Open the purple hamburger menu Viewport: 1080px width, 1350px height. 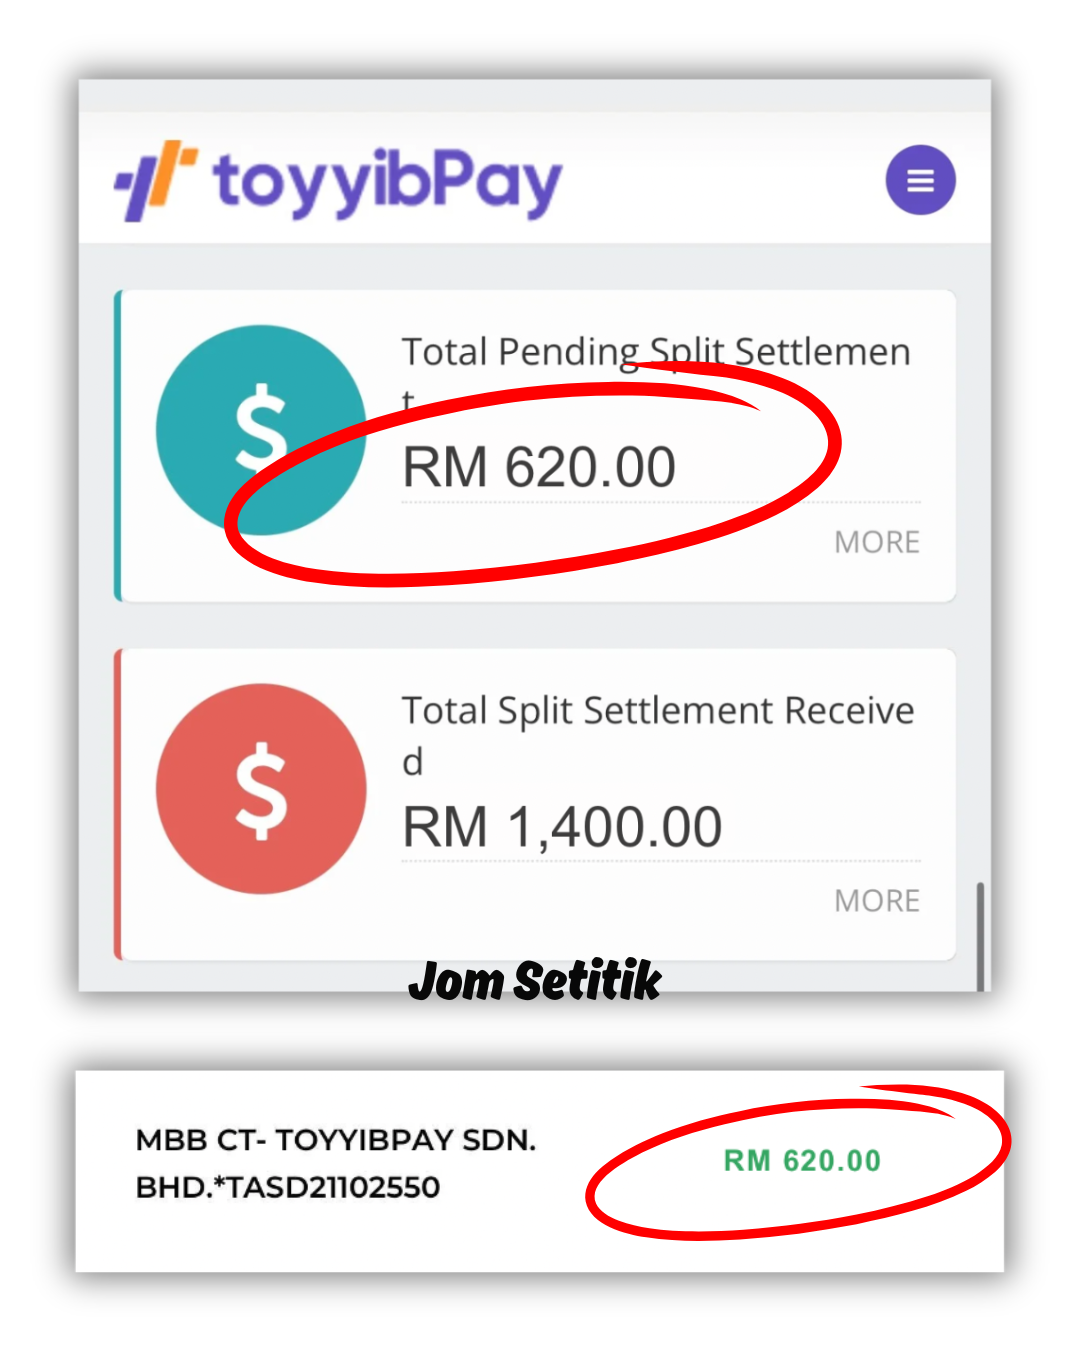[920, 180]
